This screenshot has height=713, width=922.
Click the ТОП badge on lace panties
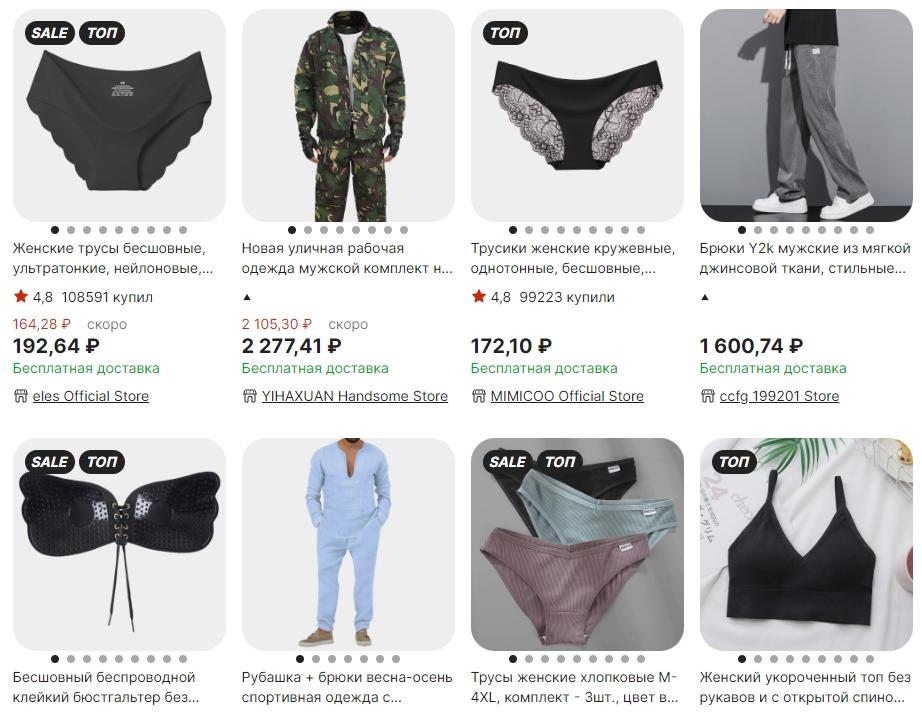point(505,33)
